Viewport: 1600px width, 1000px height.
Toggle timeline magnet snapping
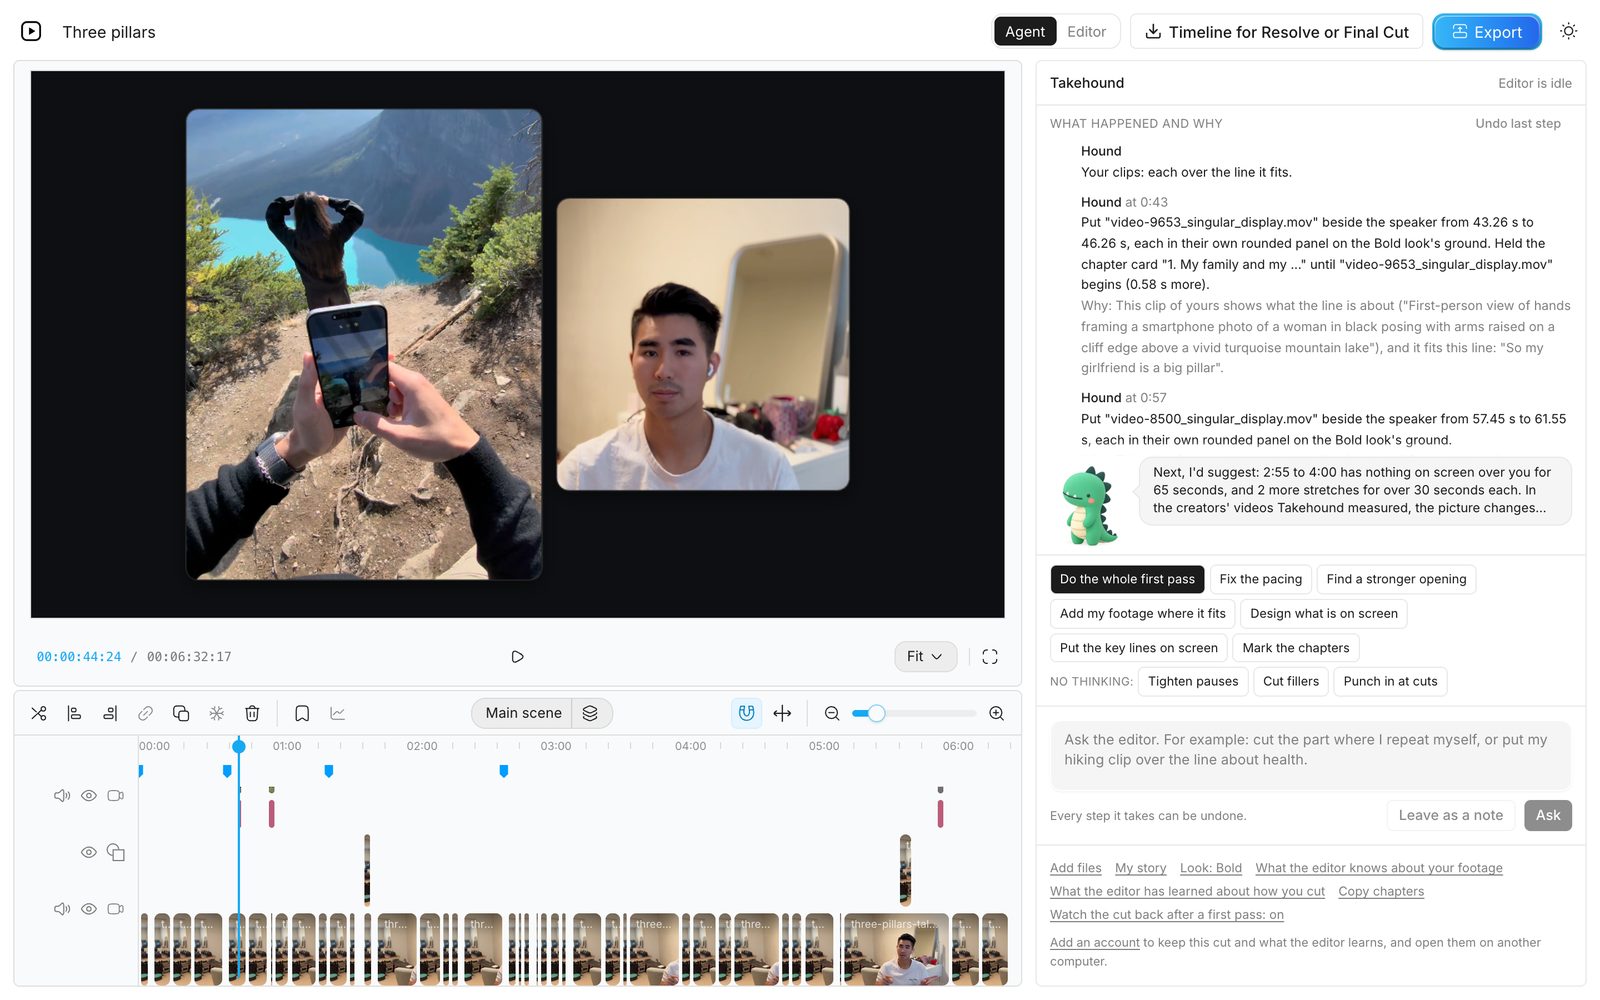746,713
